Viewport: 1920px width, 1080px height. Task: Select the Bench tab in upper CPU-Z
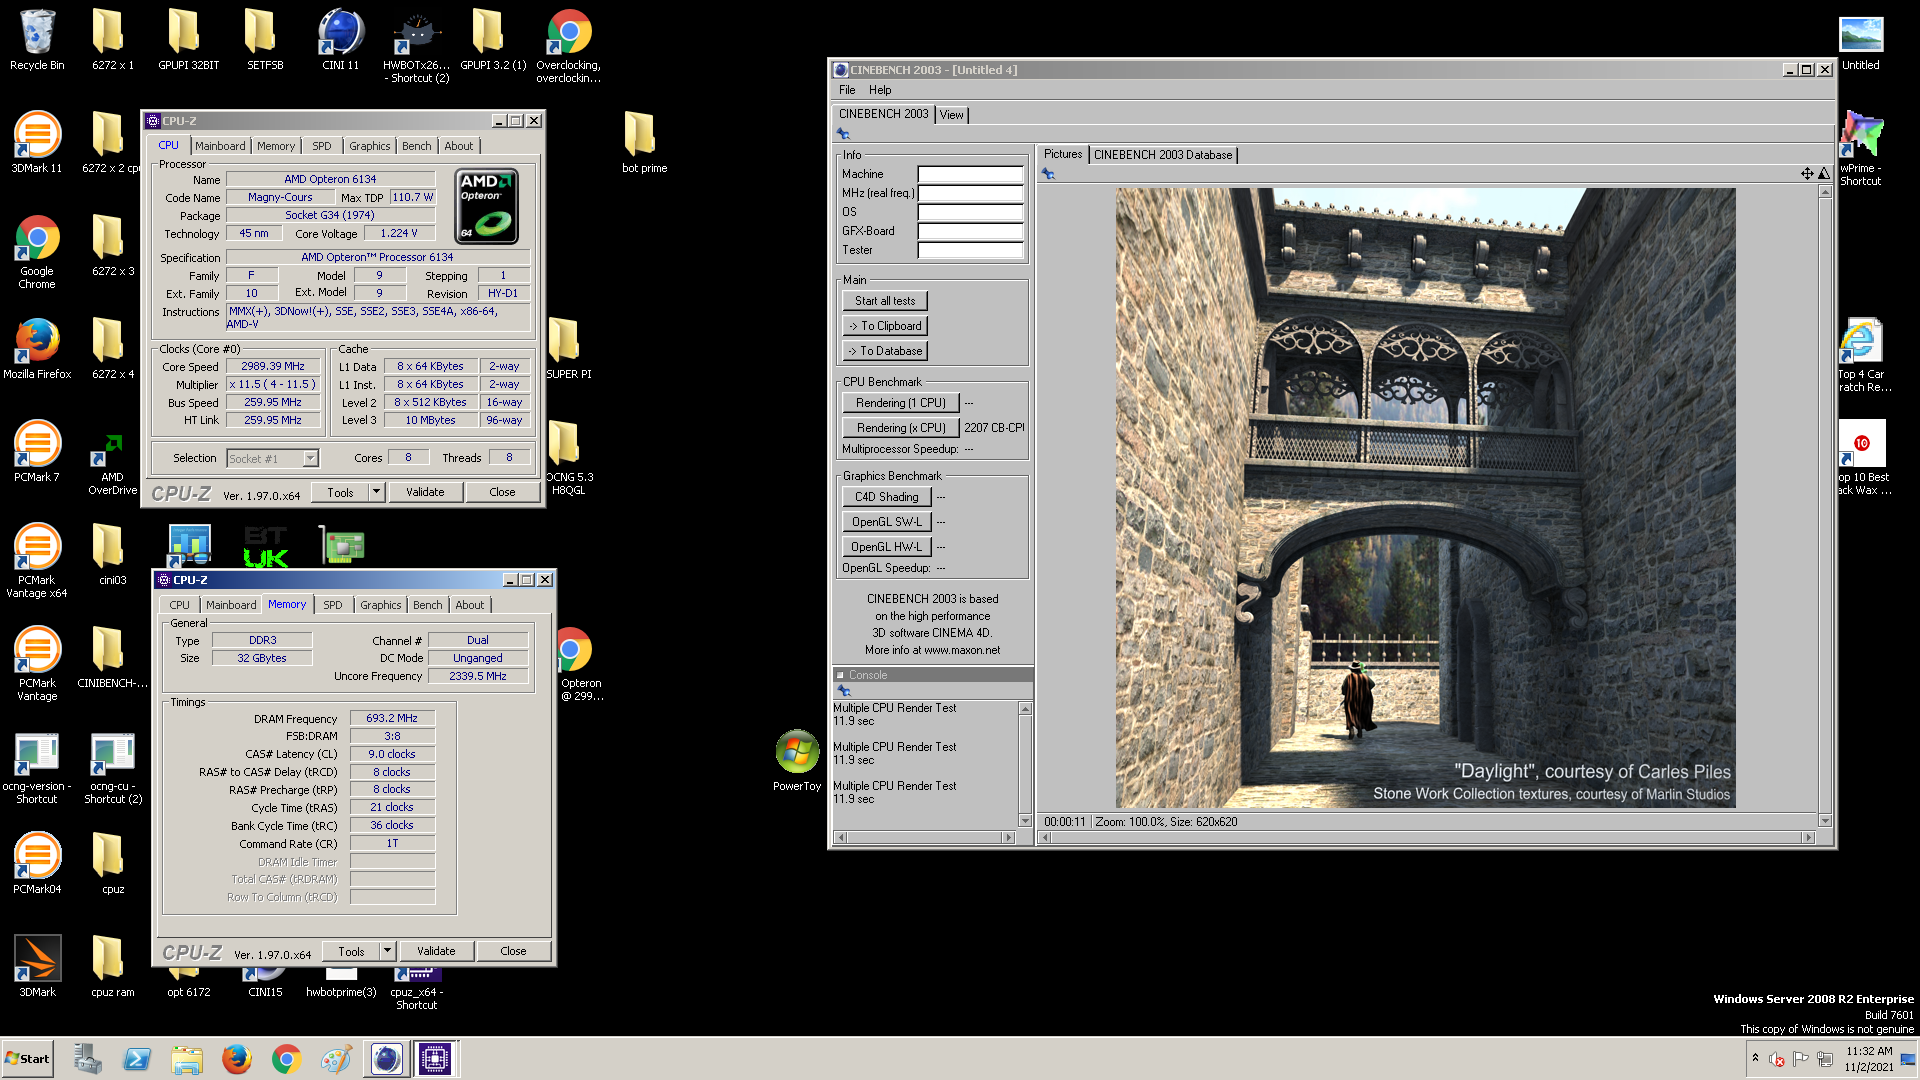(416, 146)
